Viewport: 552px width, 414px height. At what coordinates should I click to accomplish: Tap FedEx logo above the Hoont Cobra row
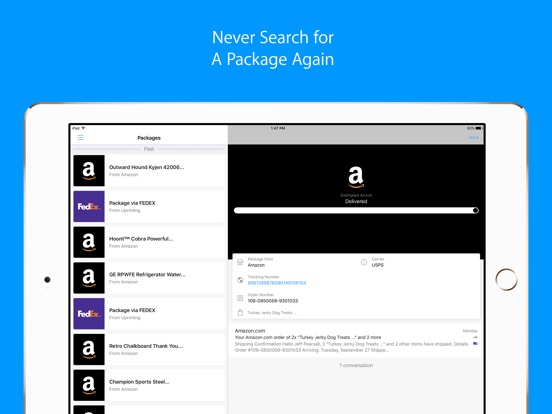89,206
